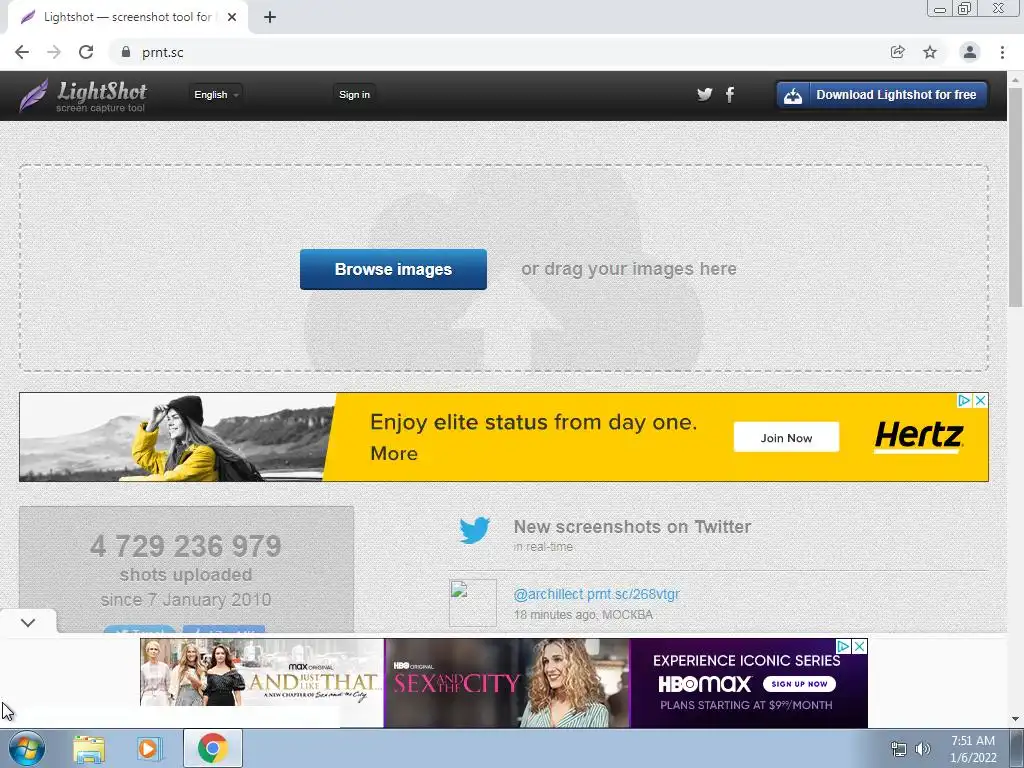The image size is (1024, 768).
Task: Close the Lightshot browser tab
Action: [232, 17]
